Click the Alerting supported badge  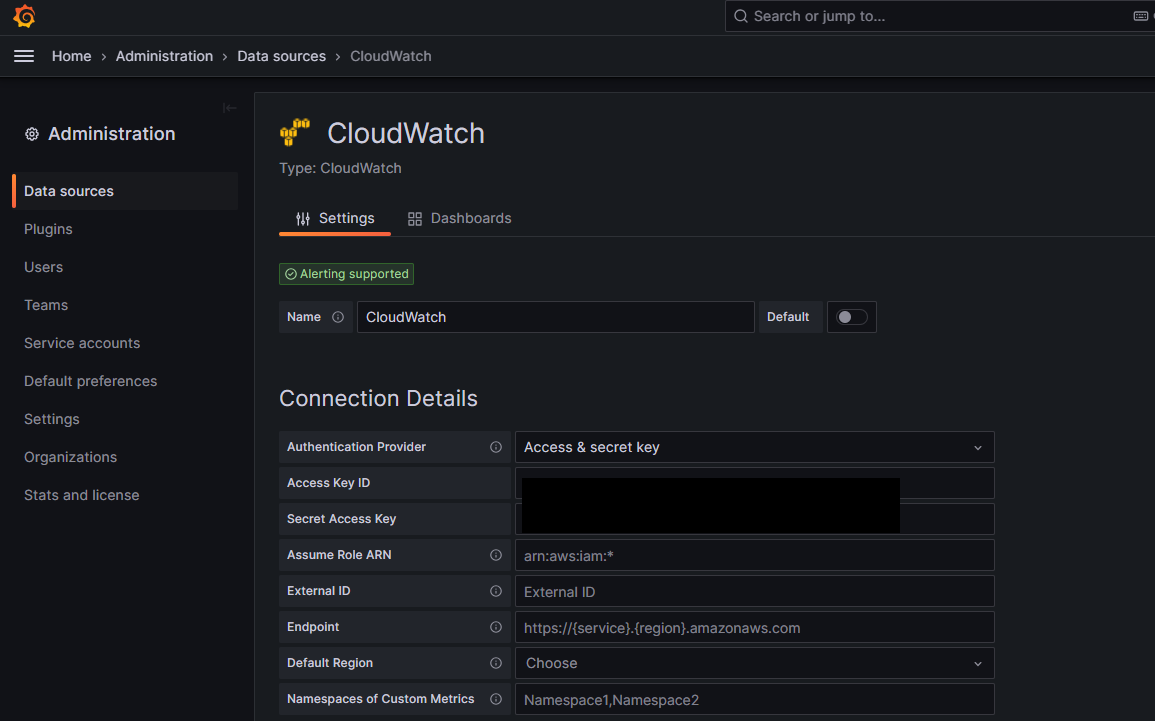point(346,274)
